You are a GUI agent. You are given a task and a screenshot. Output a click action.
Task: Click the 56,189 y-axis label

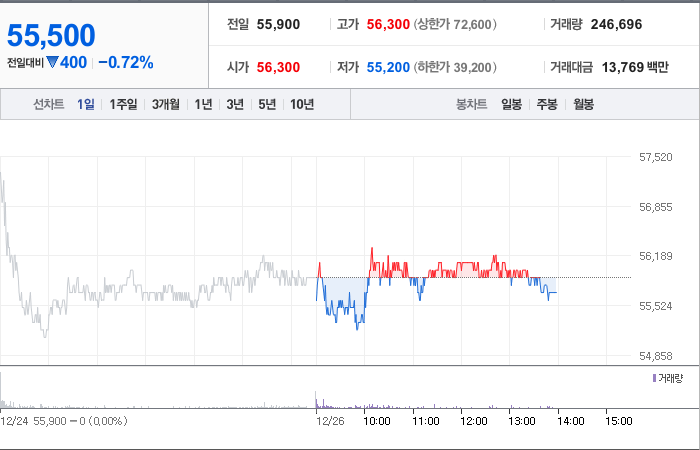pyautogui.click(x=655, y=256)
